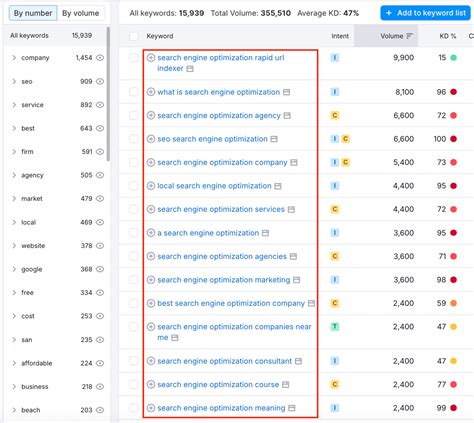Click the Transactional intent badge for 'companies near me'

pos(335,327)
